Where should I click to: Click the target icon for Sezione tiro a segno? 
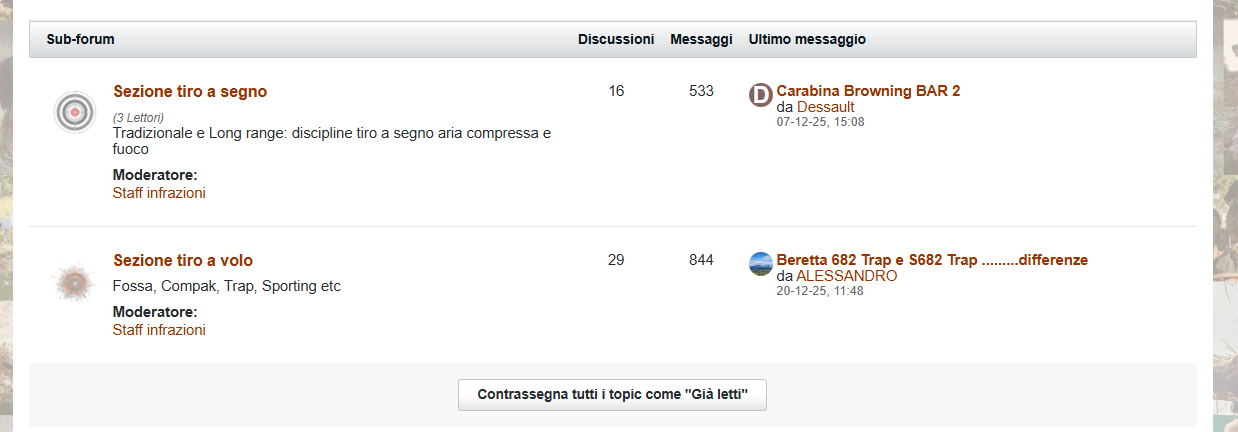click(x=74, y=112)
